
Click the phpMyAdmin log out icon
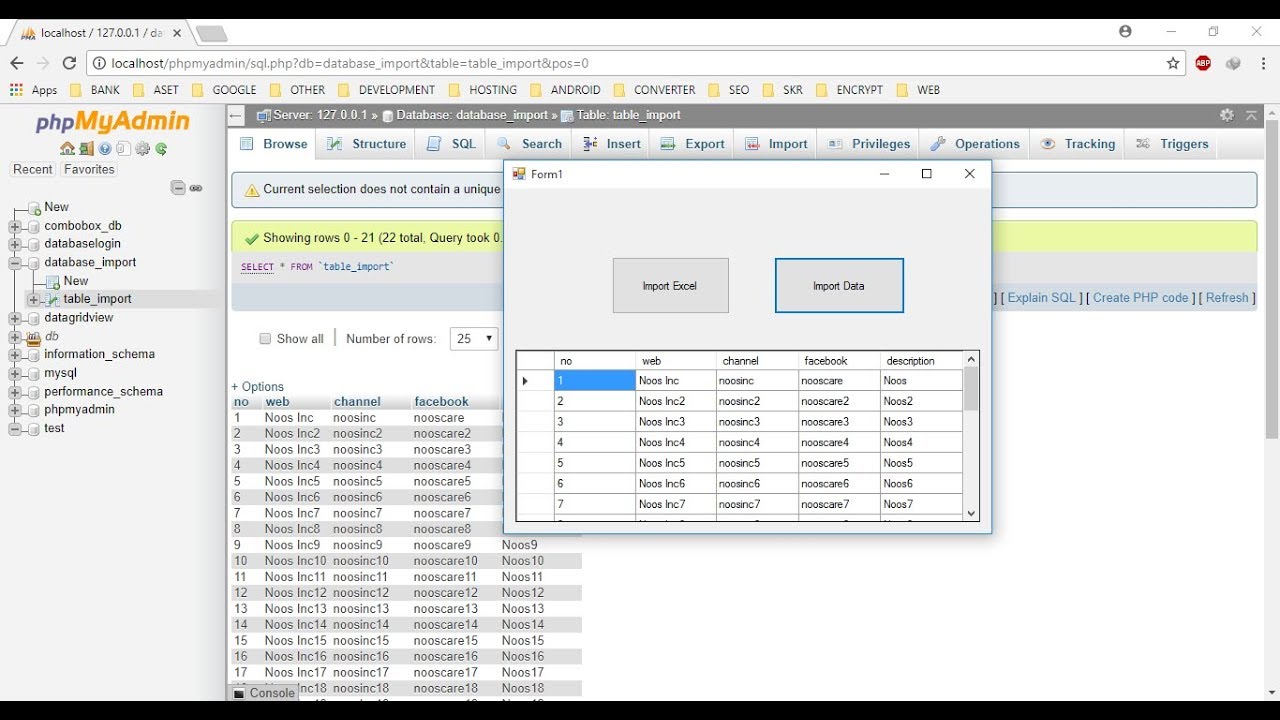point(86,149)
